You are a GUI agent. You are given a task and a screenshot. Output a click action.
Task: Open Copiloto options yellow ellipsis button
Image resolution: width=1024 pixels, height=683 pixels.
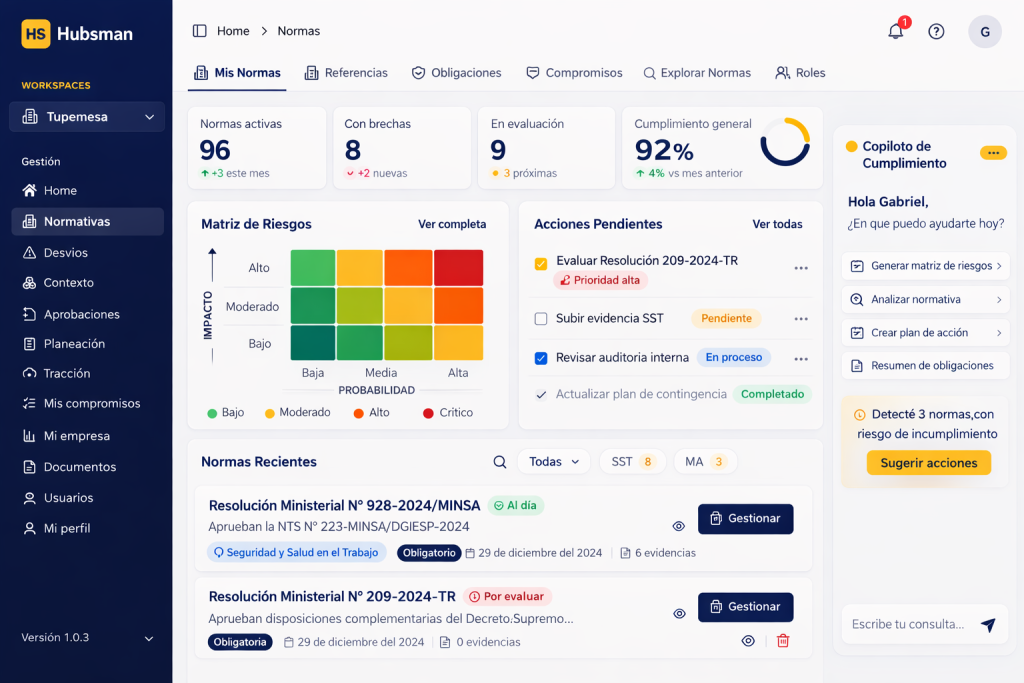[993, 153]
